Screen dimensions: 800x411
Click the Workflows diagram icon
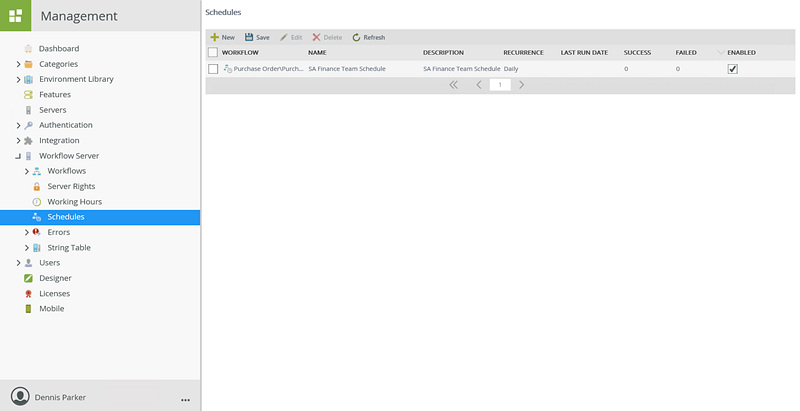click(x=37, y=171)
